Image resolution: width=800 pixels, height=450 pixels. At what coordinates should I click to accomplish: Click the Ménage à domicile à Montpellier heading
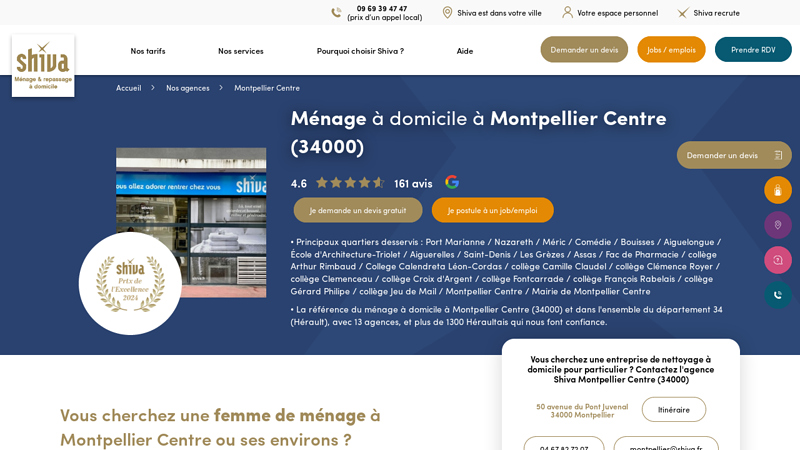[x=479, y=132]
